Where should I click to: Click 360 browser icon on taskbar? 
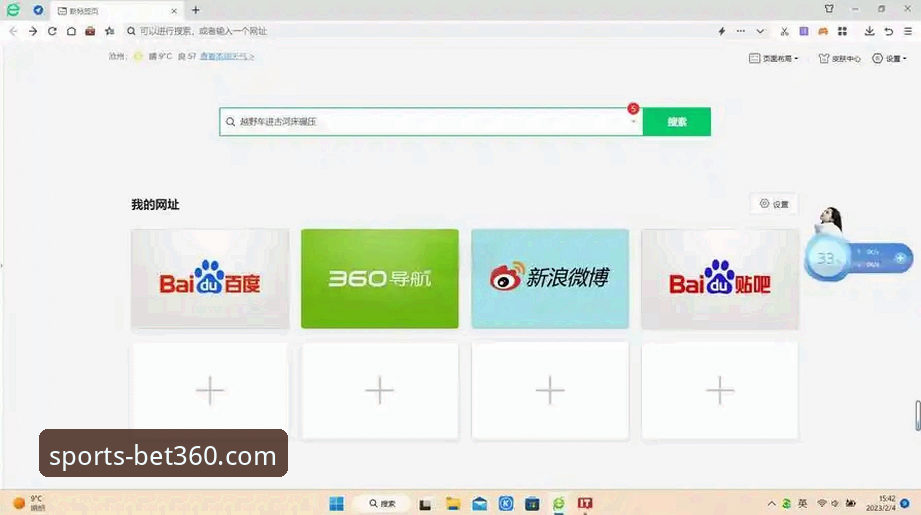click(x=559, y=503)
